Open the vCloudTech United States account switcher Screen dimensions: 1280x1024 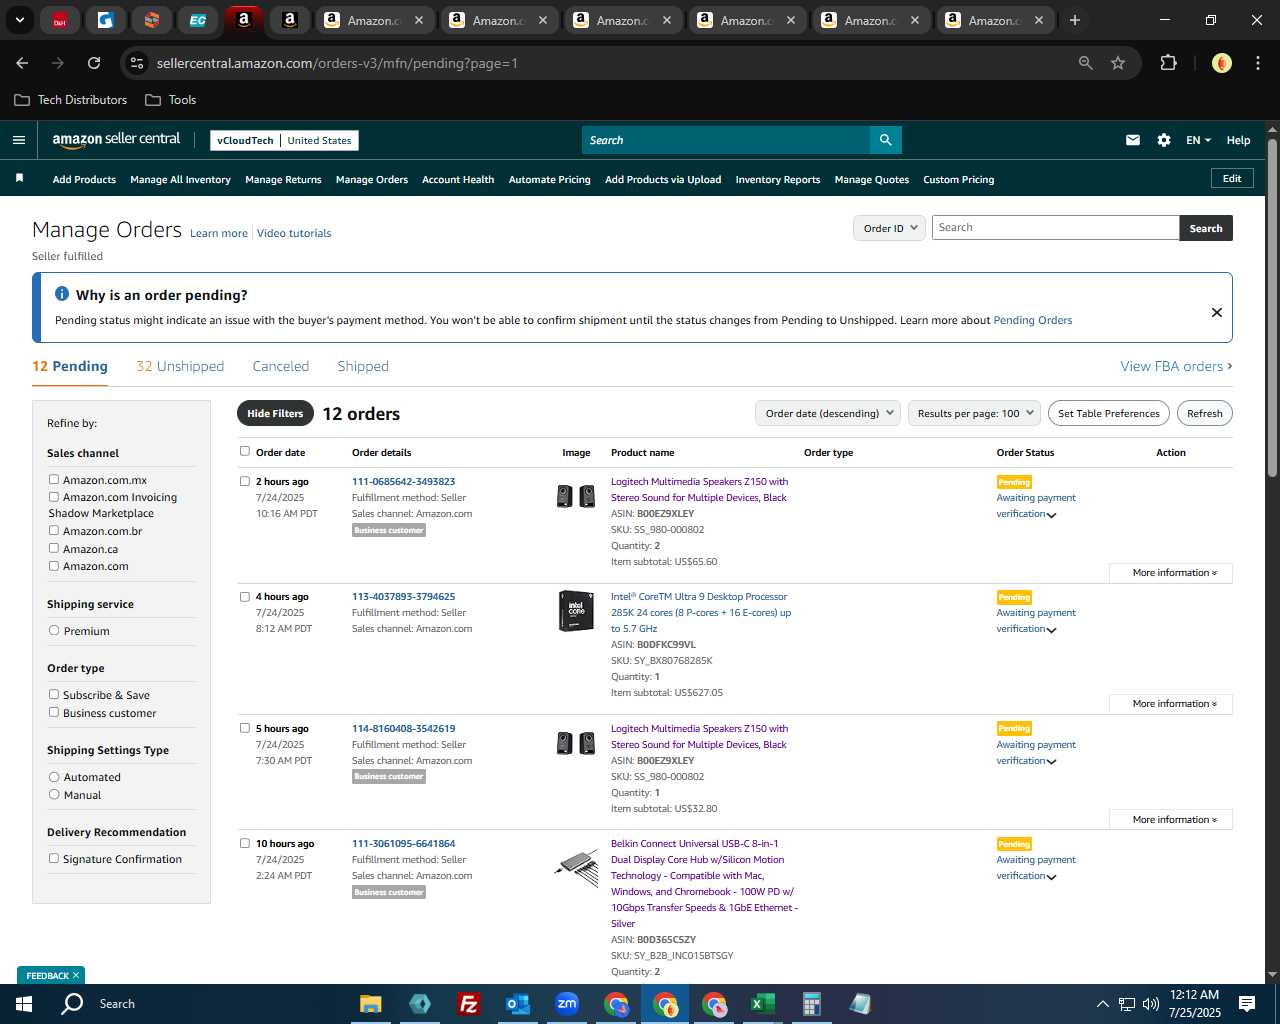(x=284, y=140)
